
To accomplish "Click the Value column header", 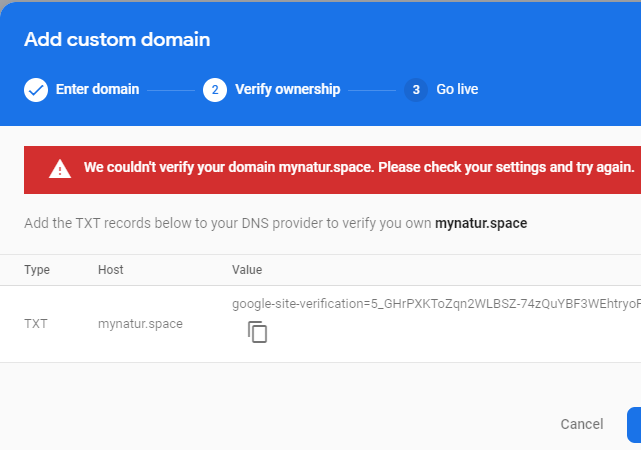I will click(247, 270).
